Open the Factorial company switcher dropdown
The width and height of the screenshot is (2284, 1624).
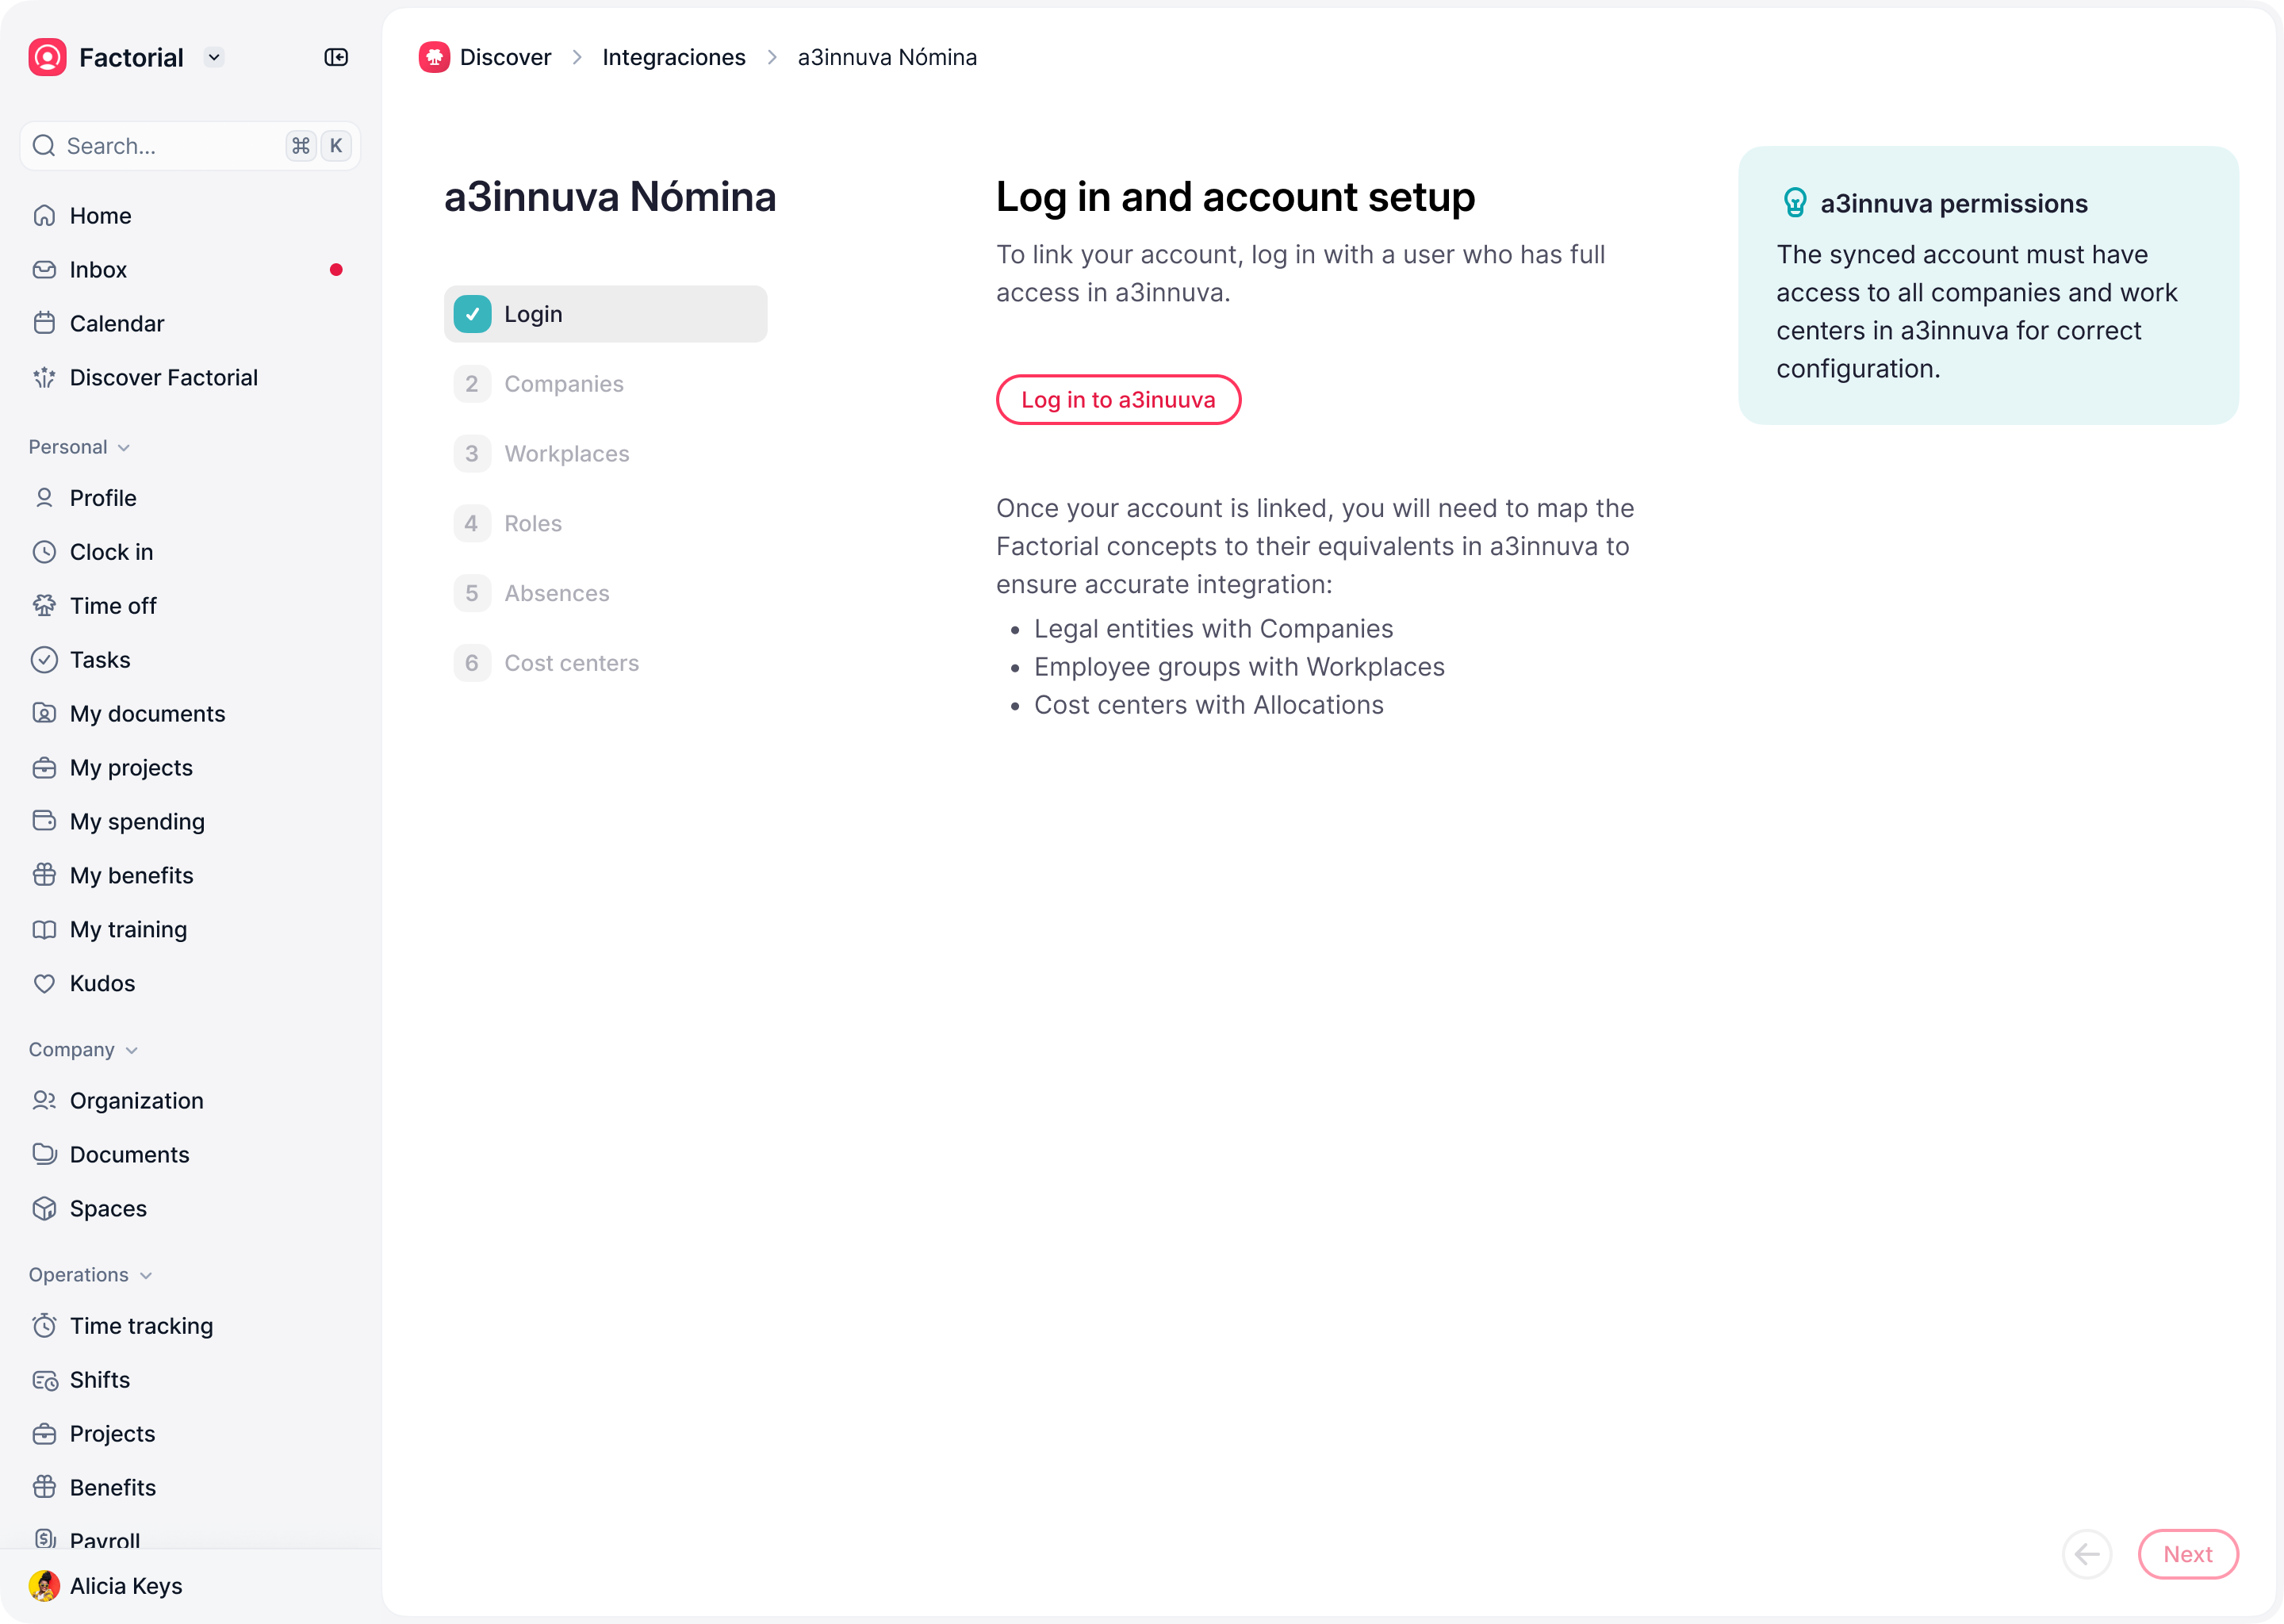click(x=213, y=57)
